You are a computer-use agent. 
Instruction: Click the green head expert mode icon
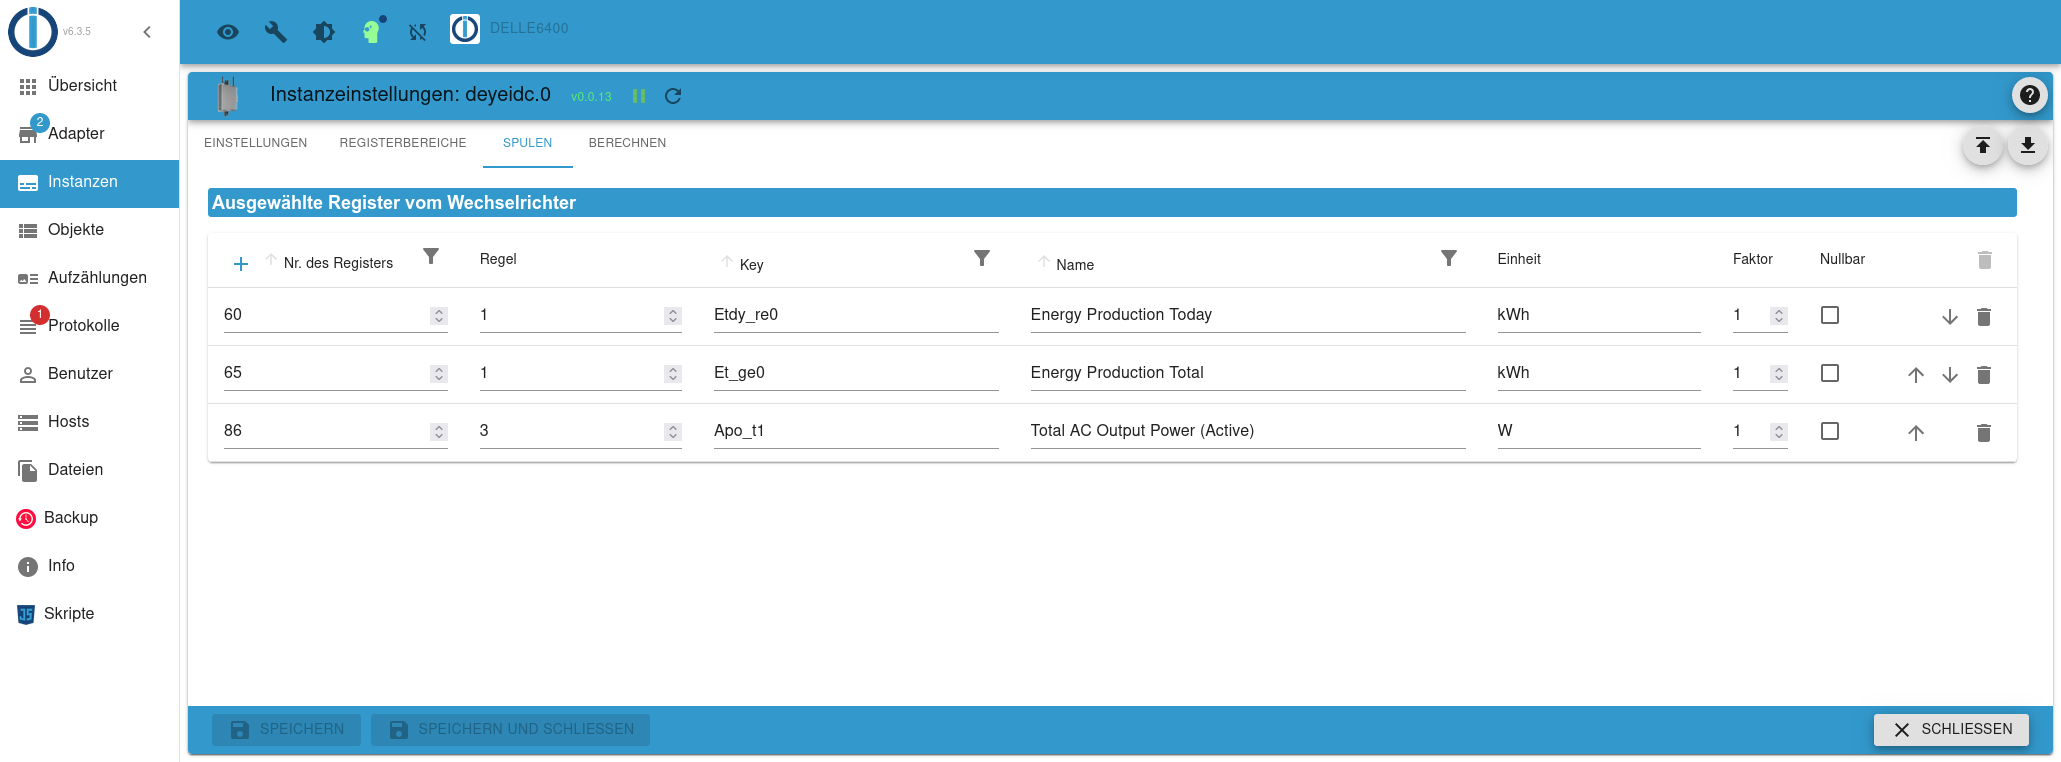coord(372,32)
